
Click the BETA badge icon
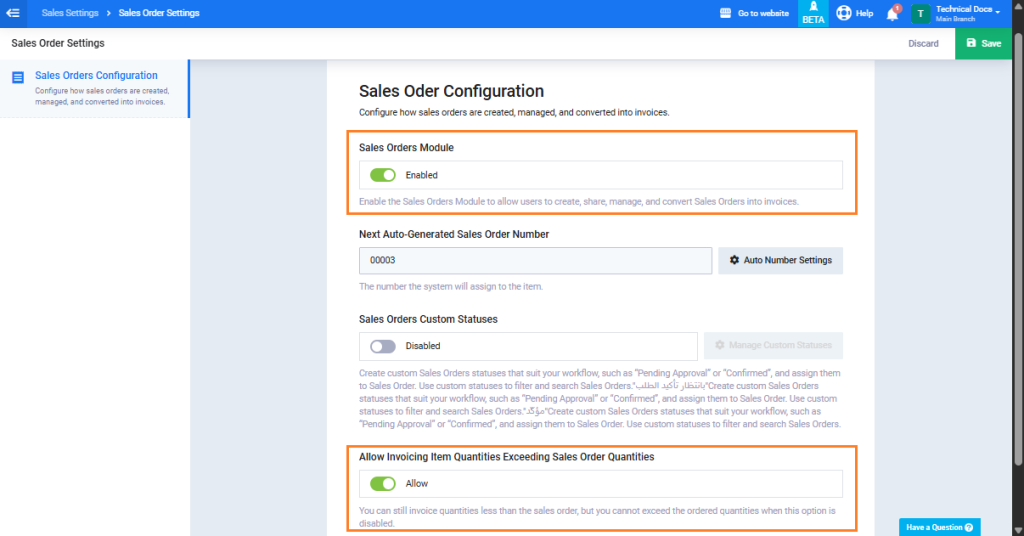click(x=813, y=13)
